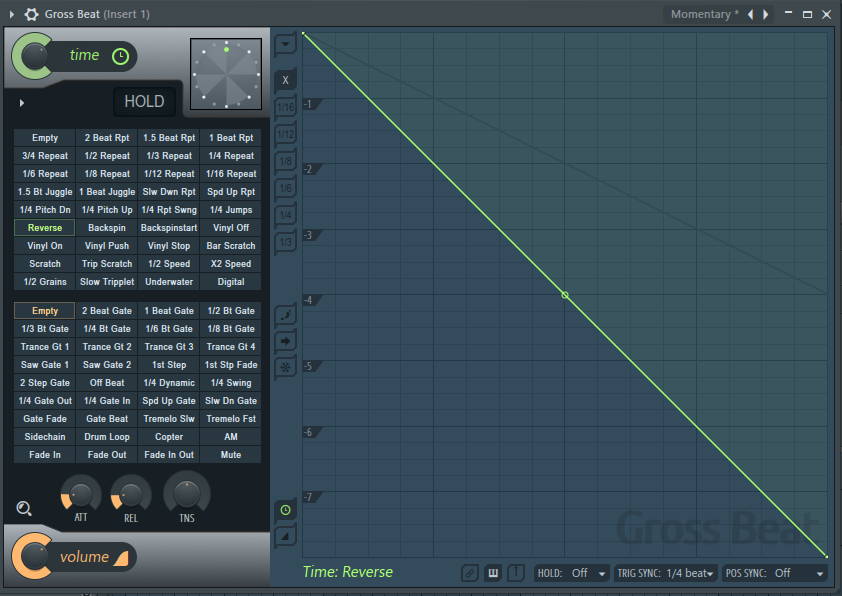
Task: Adjust the time mix knob
Action: (33, 56)
